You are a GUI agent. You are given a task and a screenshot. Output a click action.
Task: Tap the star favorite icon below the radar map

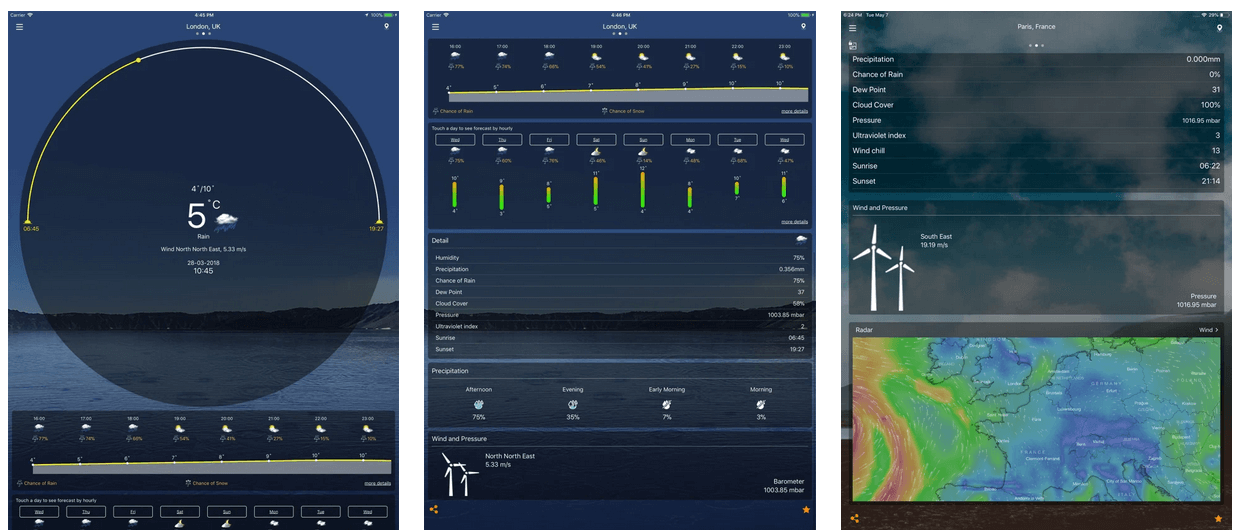click(1218, 519)
